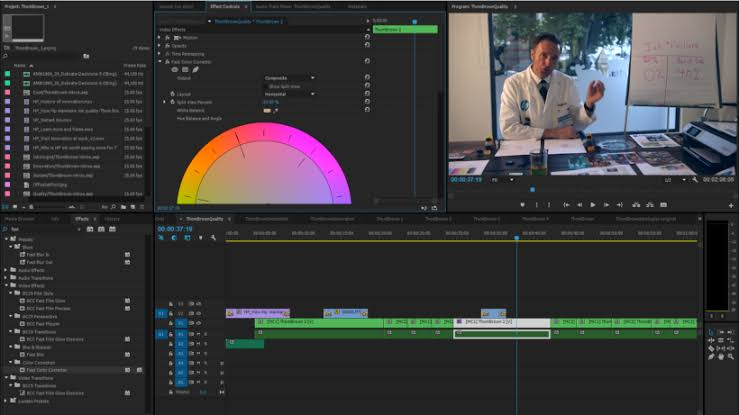Collapse the Fast Color Corrector effect
This screenshot has height=415, width=739.
[x=160, y=62]
